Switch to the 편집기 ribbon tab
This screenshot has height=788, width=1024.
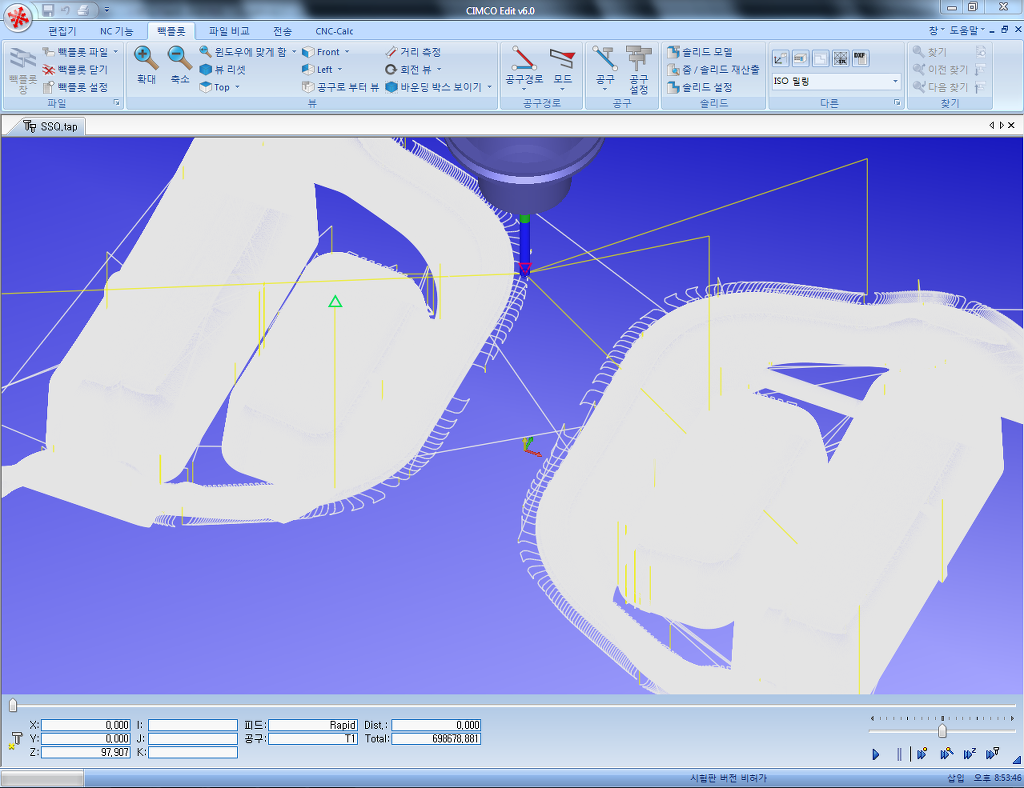62,31
